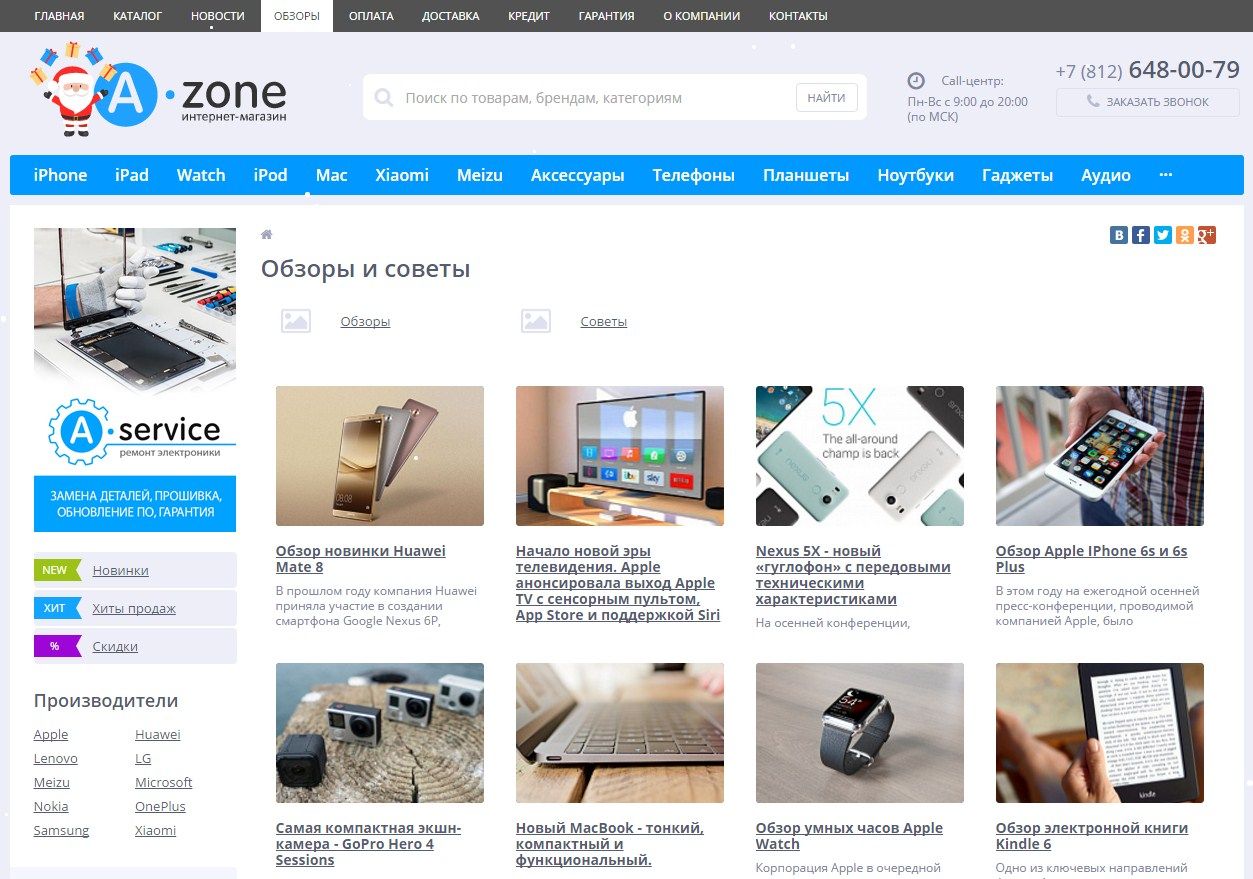The width and height of the screenshot is (1253, 879).
Task: Click the Заказать звонок button
Action: point(1147,102)
